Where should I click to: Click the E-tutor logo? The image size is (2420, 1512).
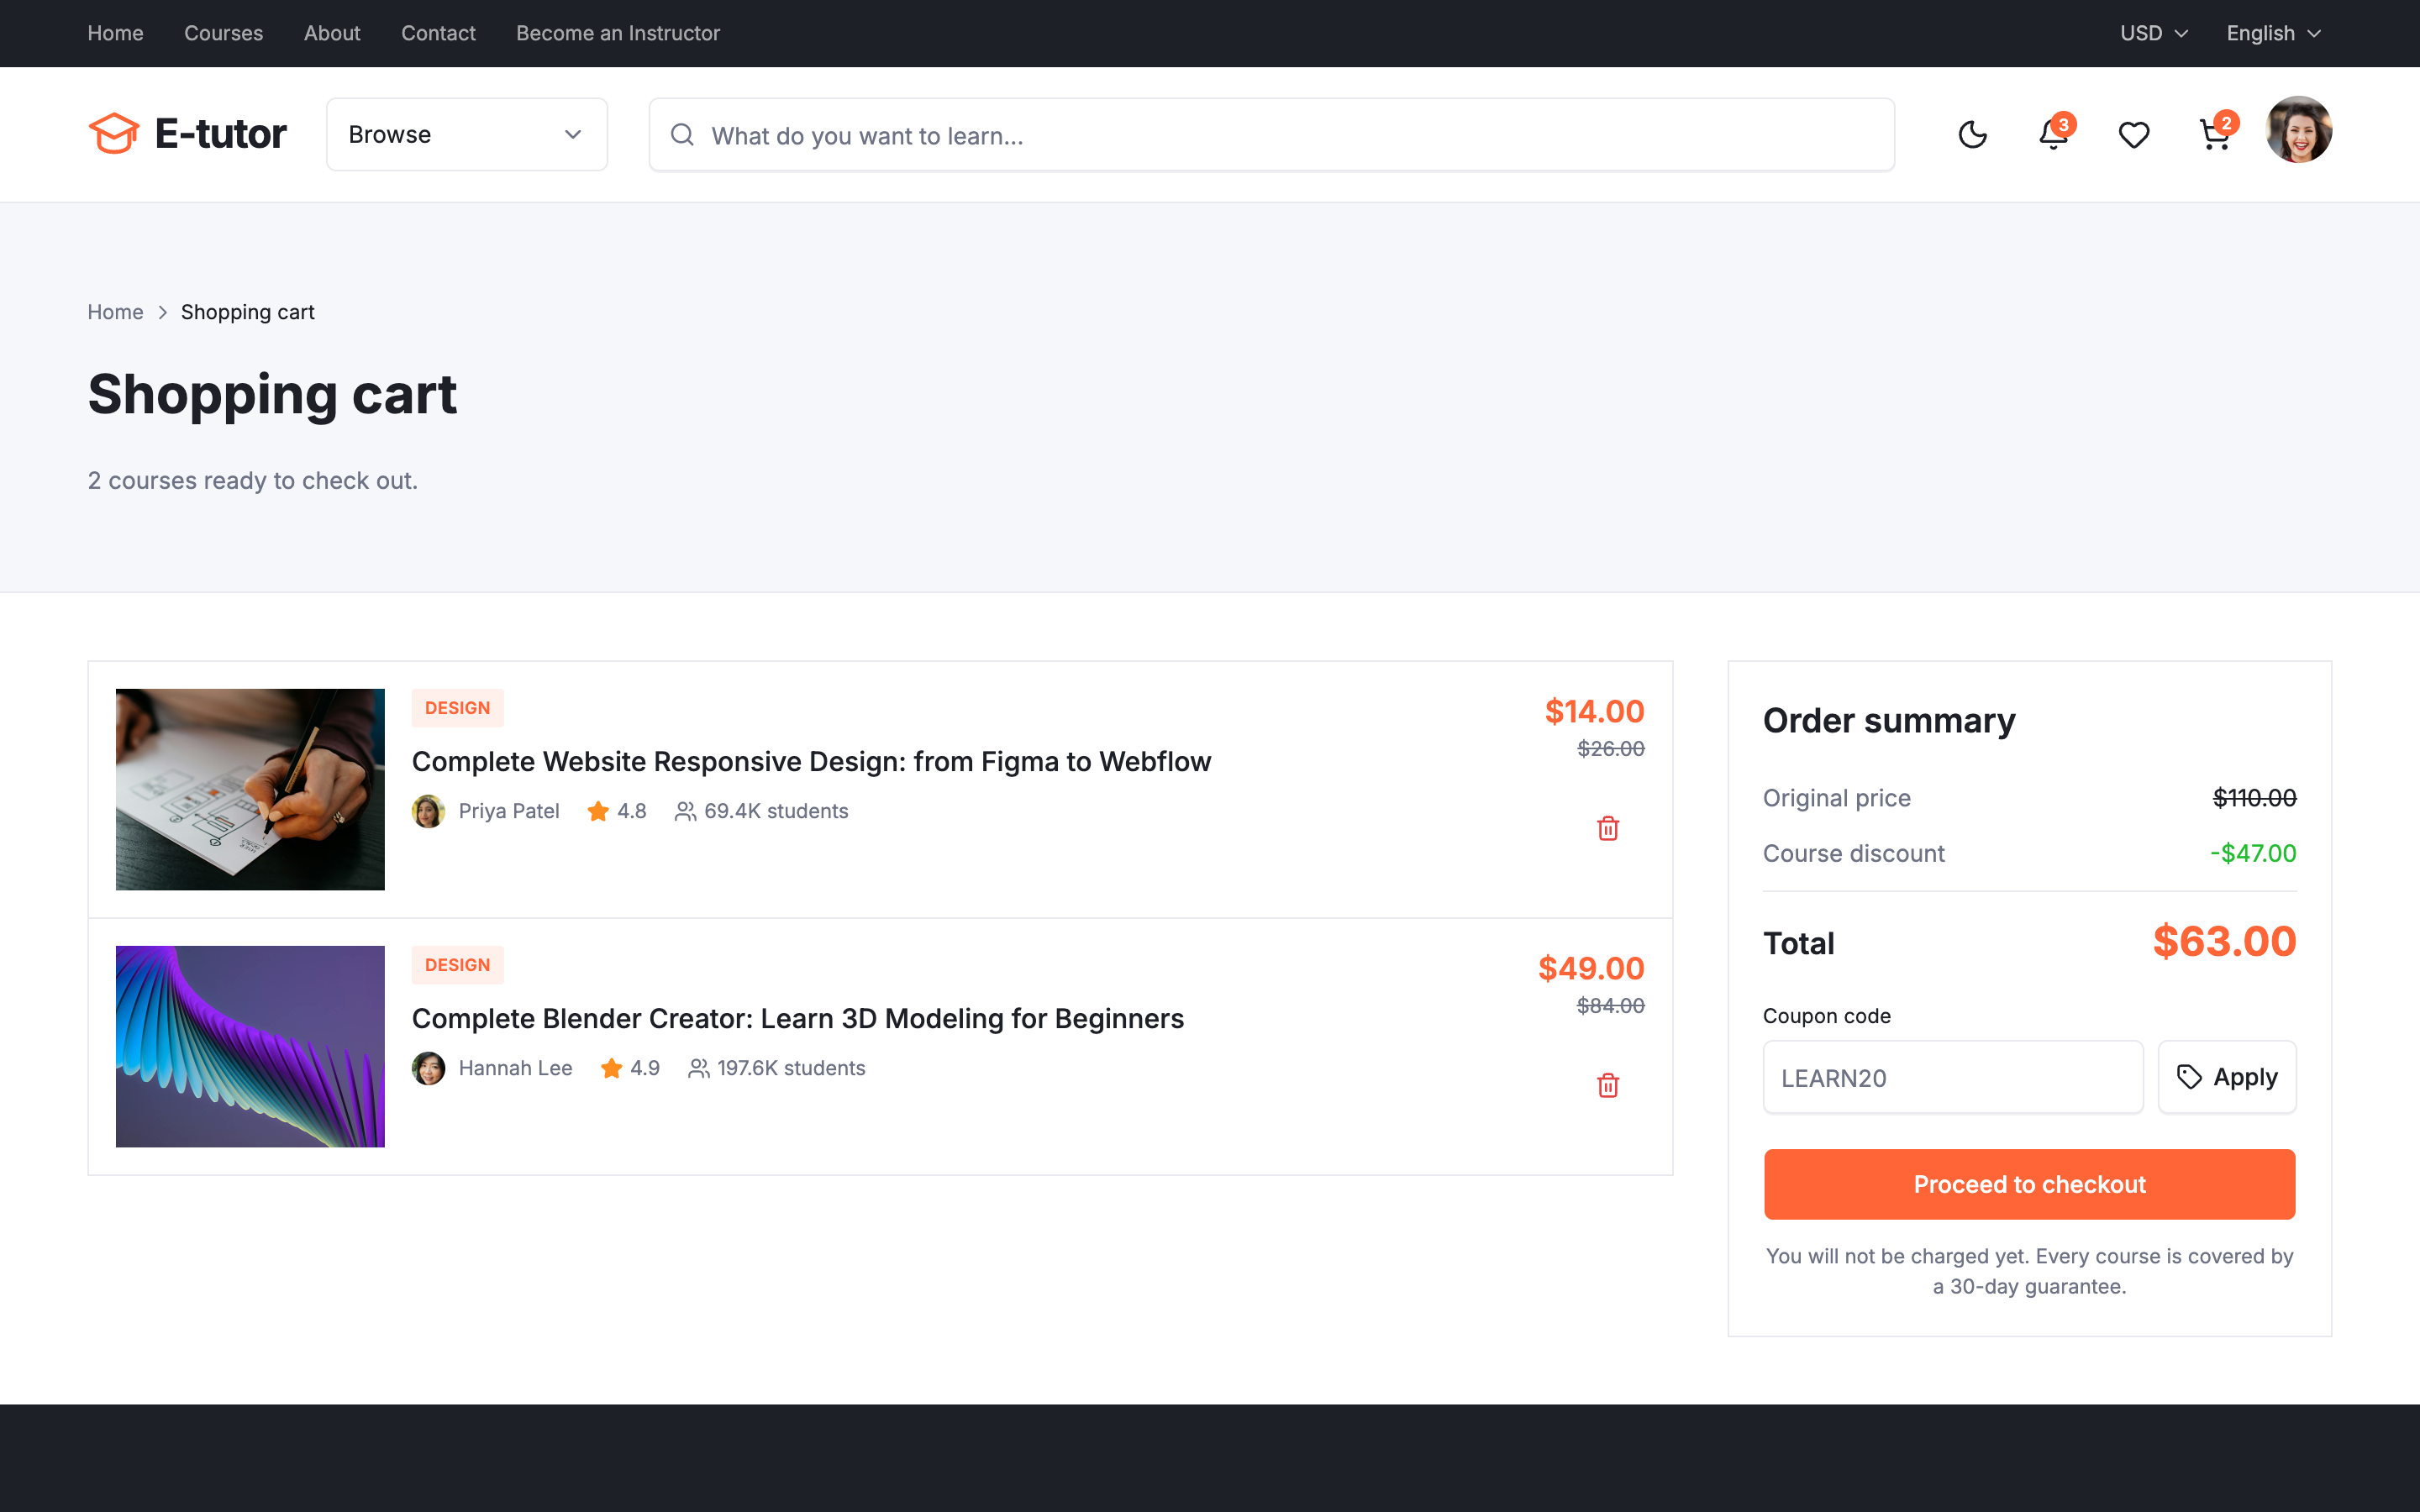(187, 134)
